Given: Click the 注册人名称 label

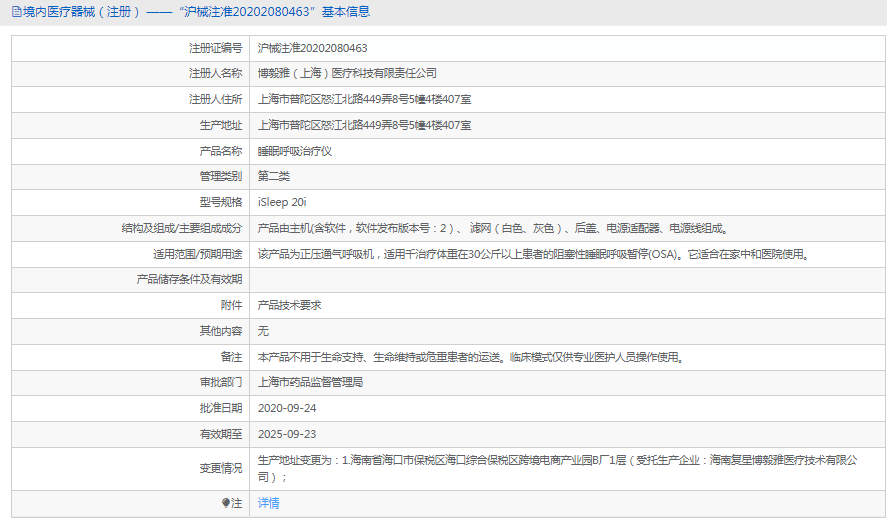Looking at the screenshot, I should click(x=215, y=73).
